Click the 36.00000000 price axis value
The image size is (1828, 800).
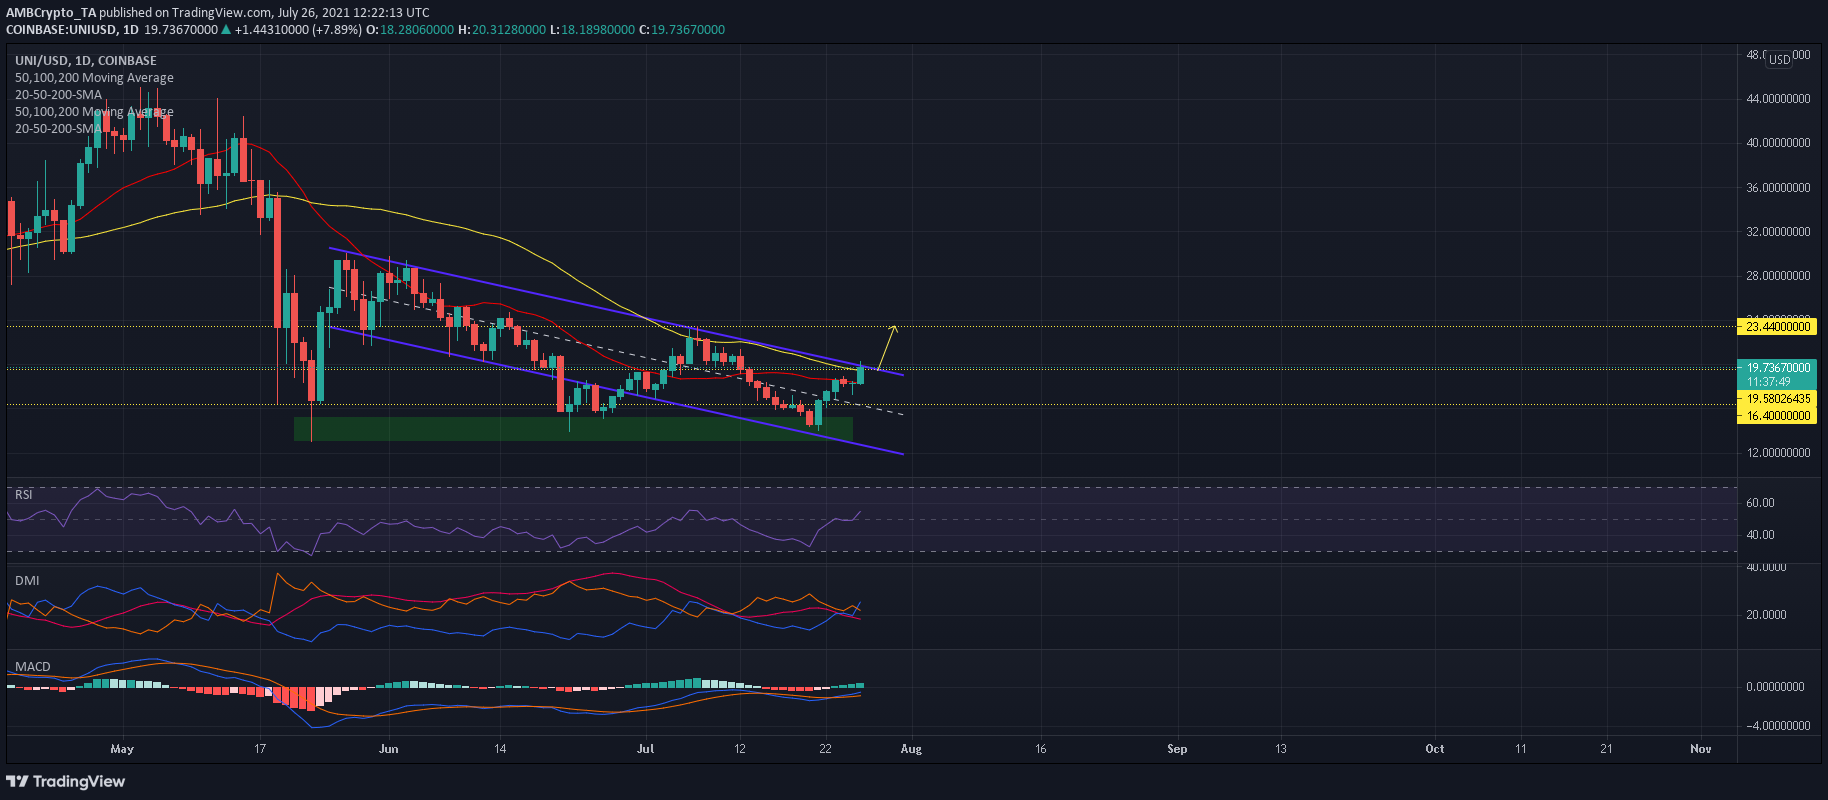pyautogui.click(x=1778, y=188)
